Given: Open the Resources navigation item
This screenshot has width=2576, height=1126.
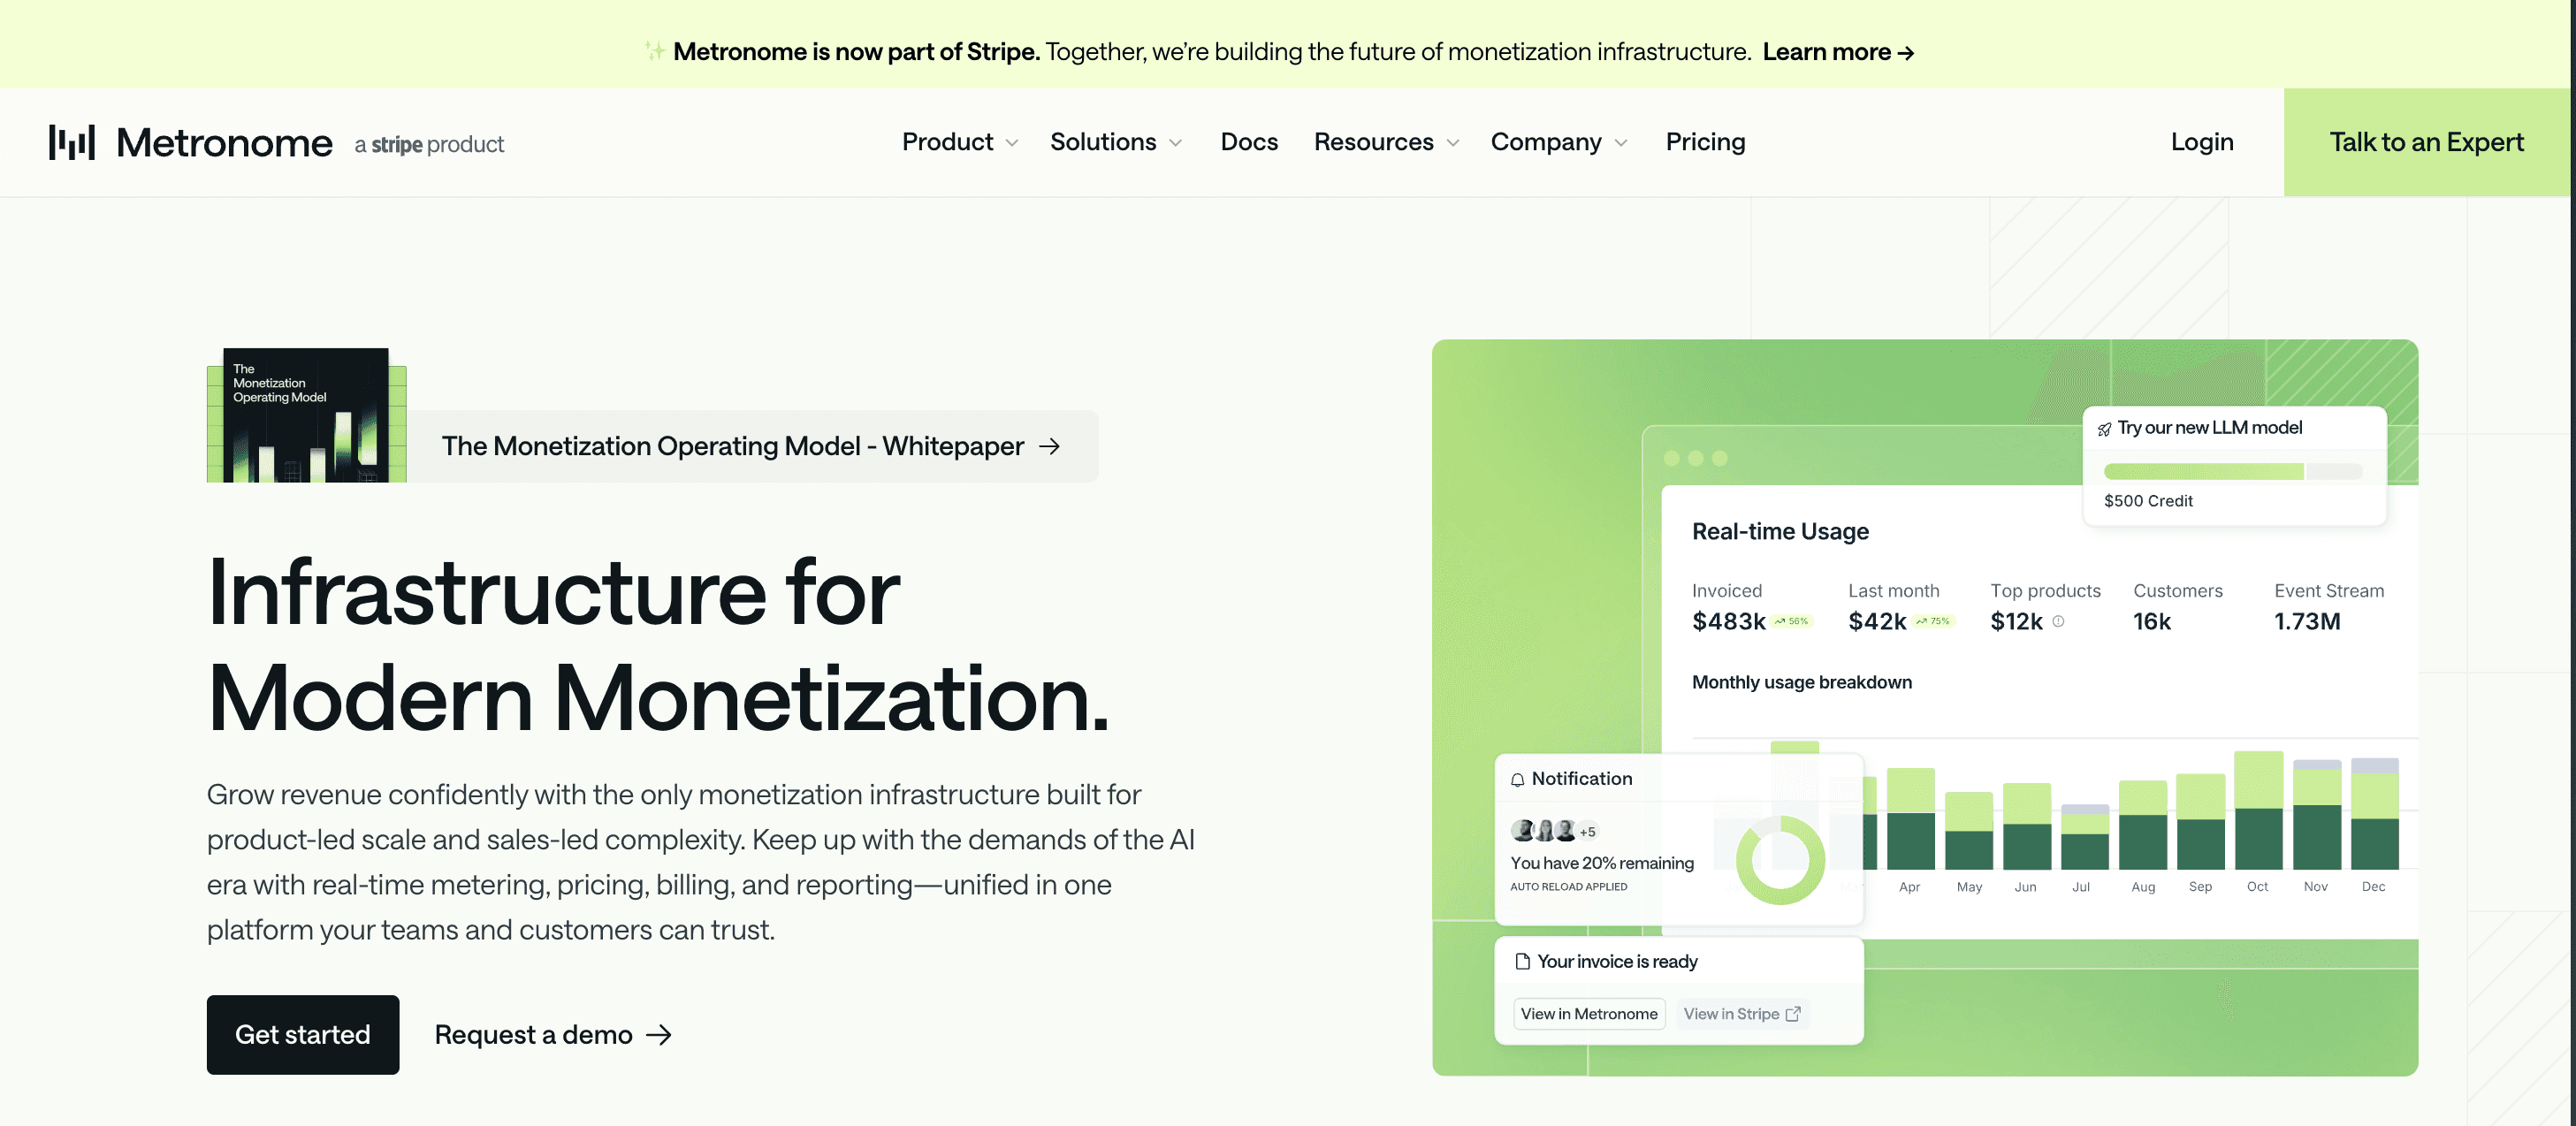Looking at the screenshot, I should 1373,142.
